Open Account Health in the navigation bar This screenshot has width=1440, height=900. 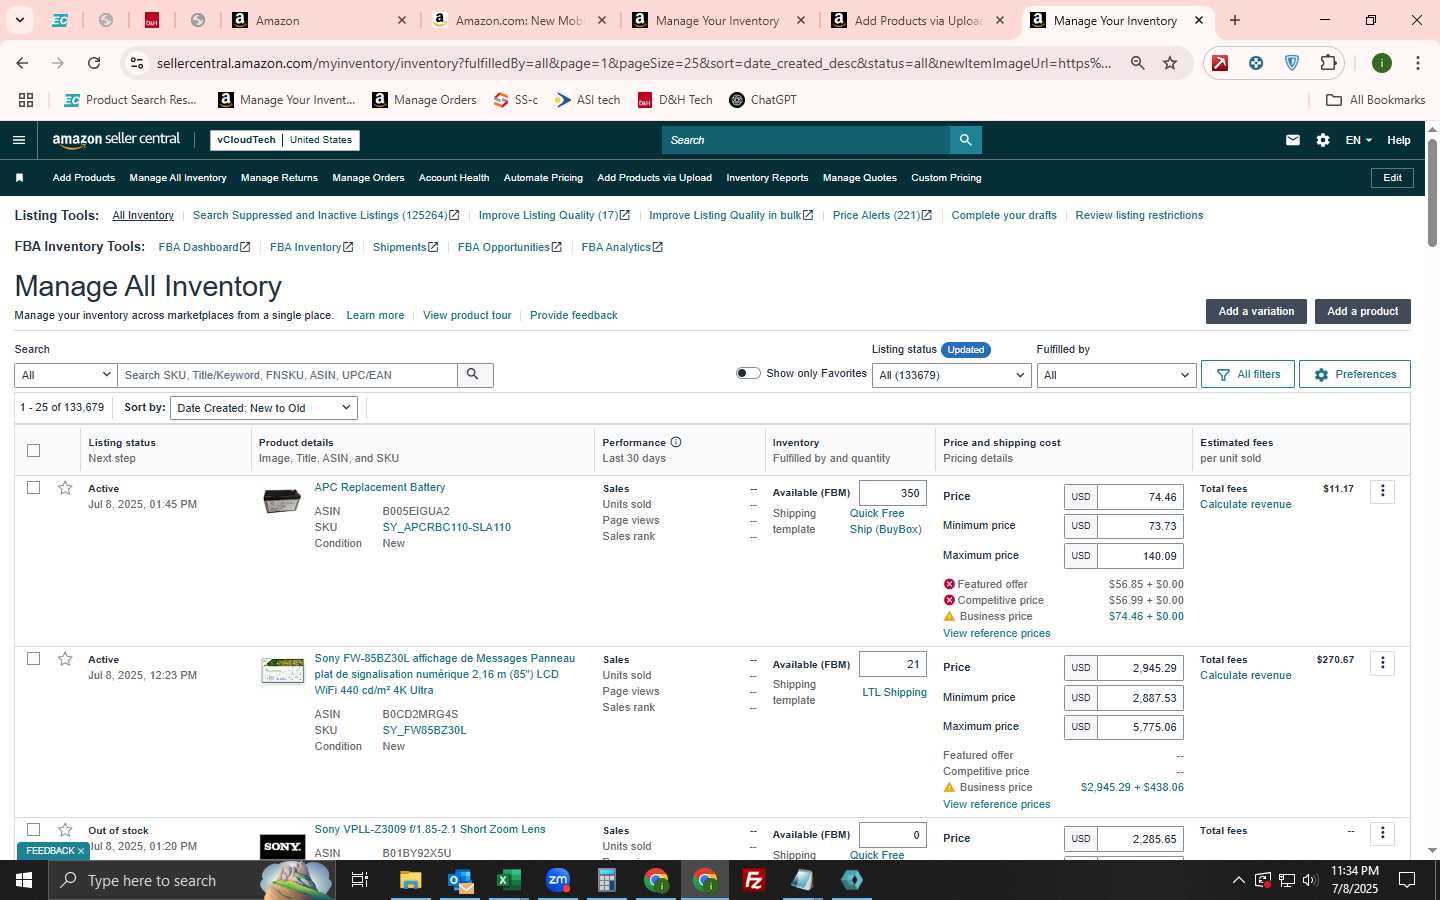pos(454,178)
